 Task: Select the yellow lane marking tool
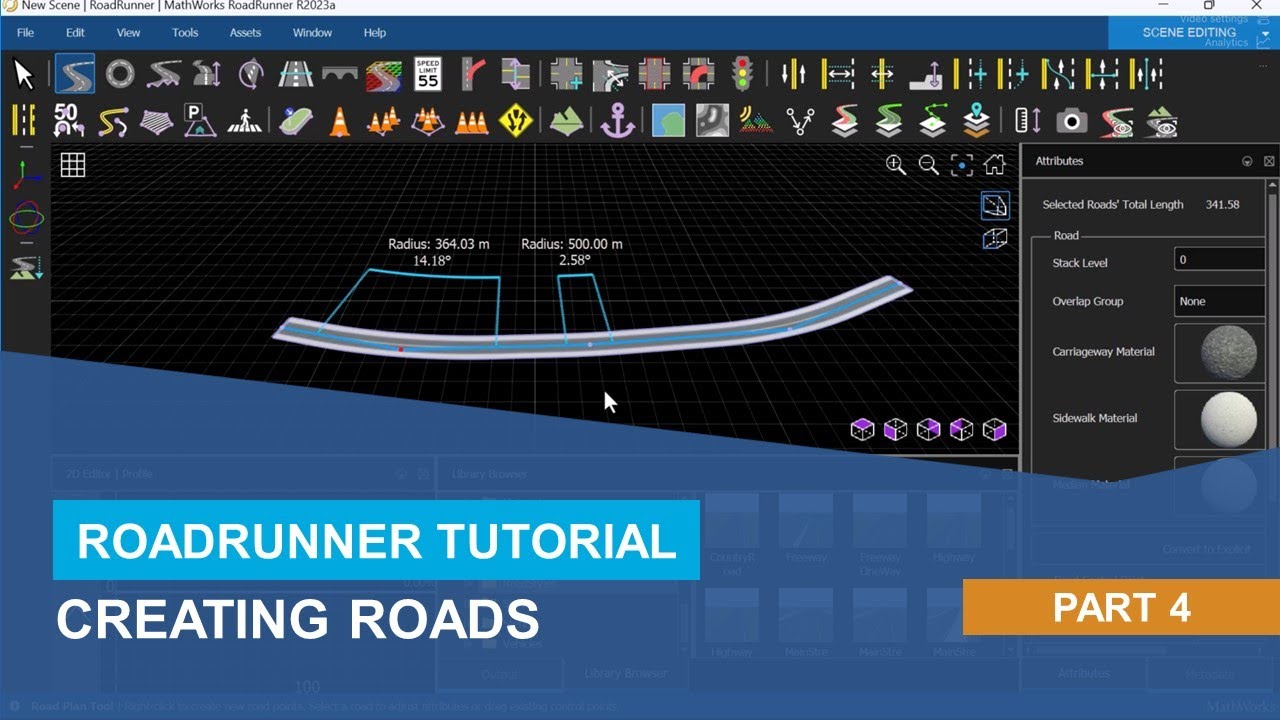click(22, 122)
